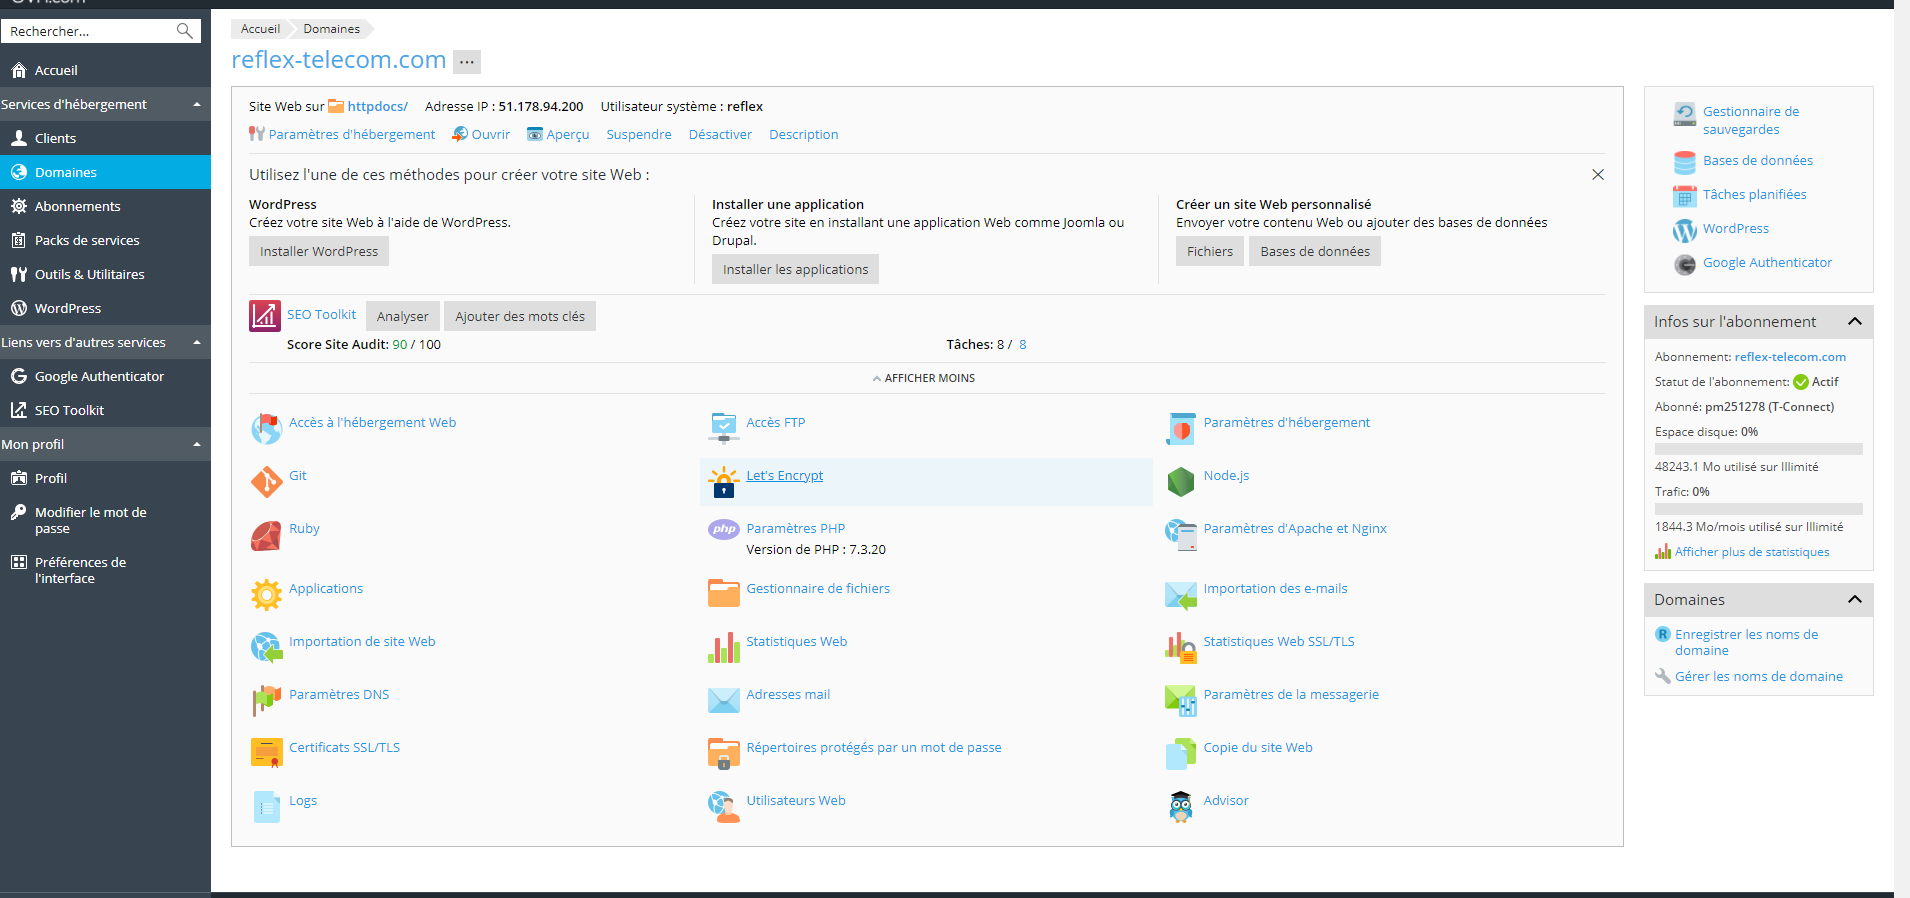
Task: Click the Gestionnaire de fichiers folder icon
Action: tap(723, 594)
